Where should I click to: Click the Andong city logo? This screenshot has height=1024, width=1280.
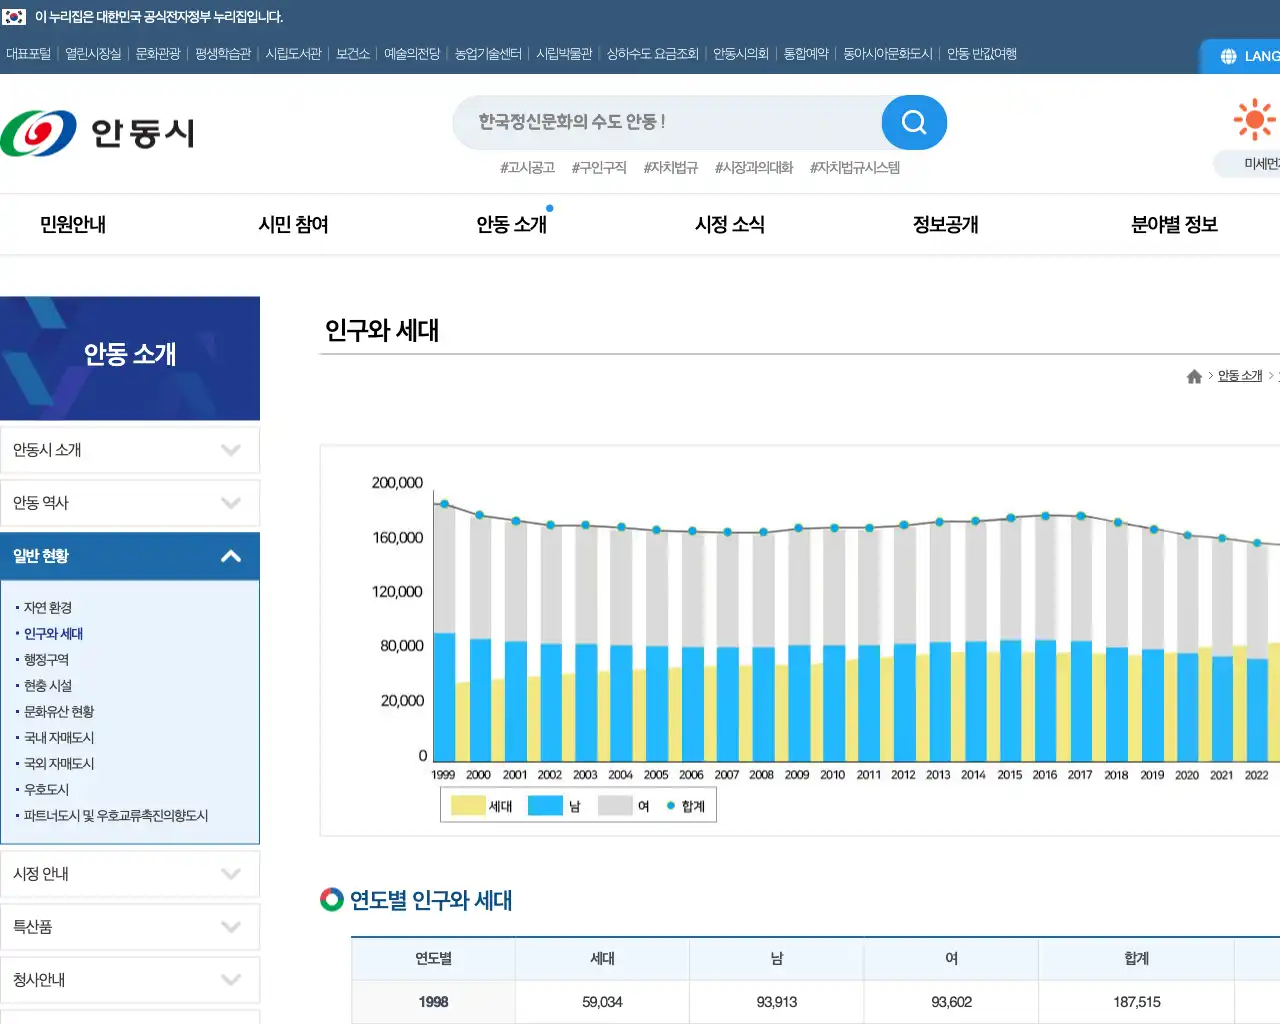pos(98,133)
